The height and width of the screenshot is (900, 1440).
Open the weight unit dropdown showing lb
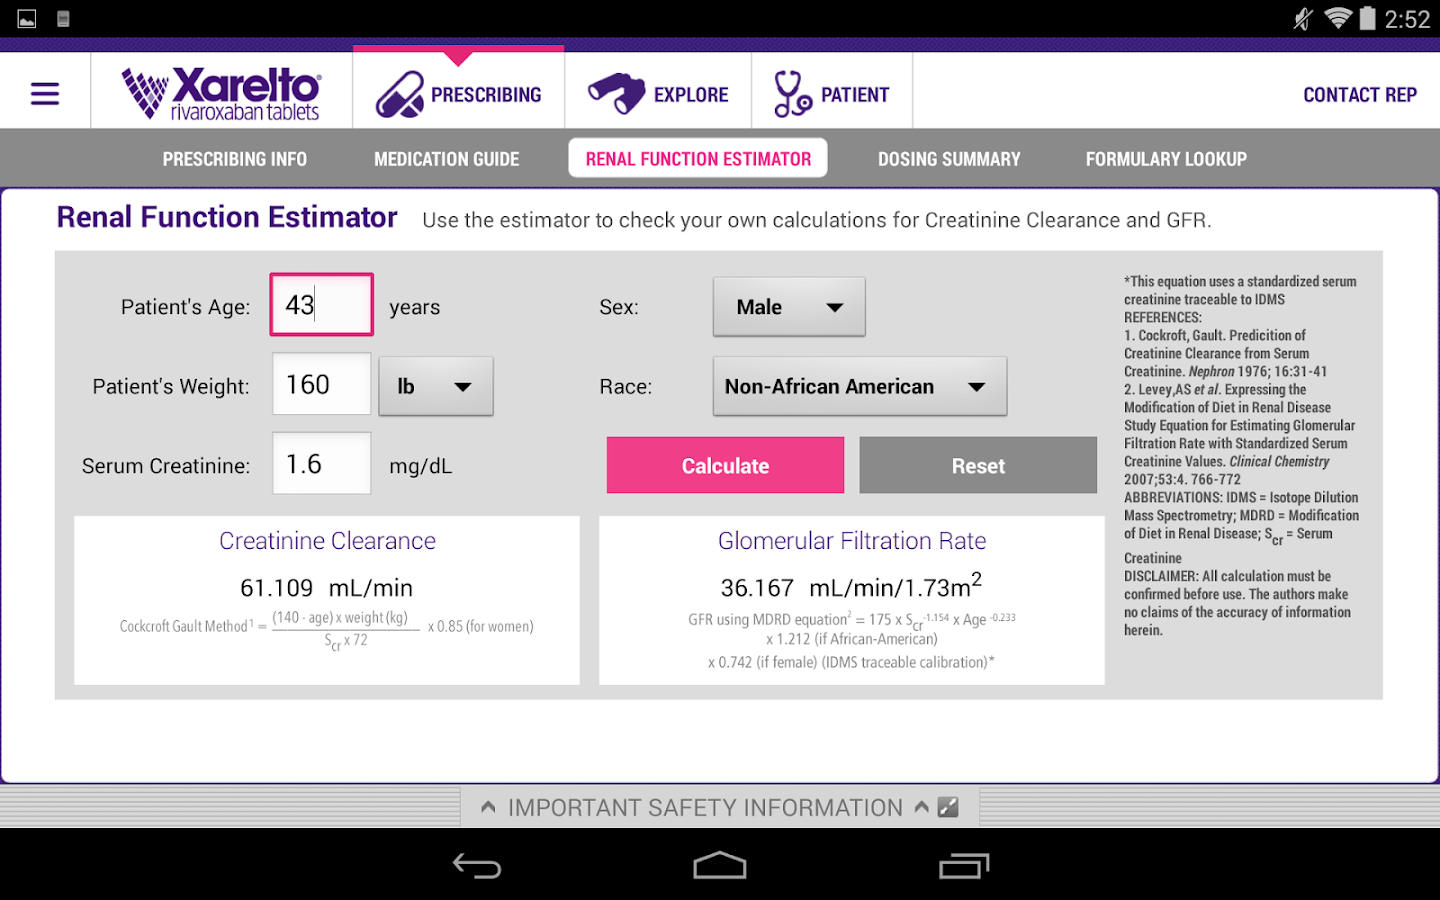pyautogui.click(x=436, y=386)
